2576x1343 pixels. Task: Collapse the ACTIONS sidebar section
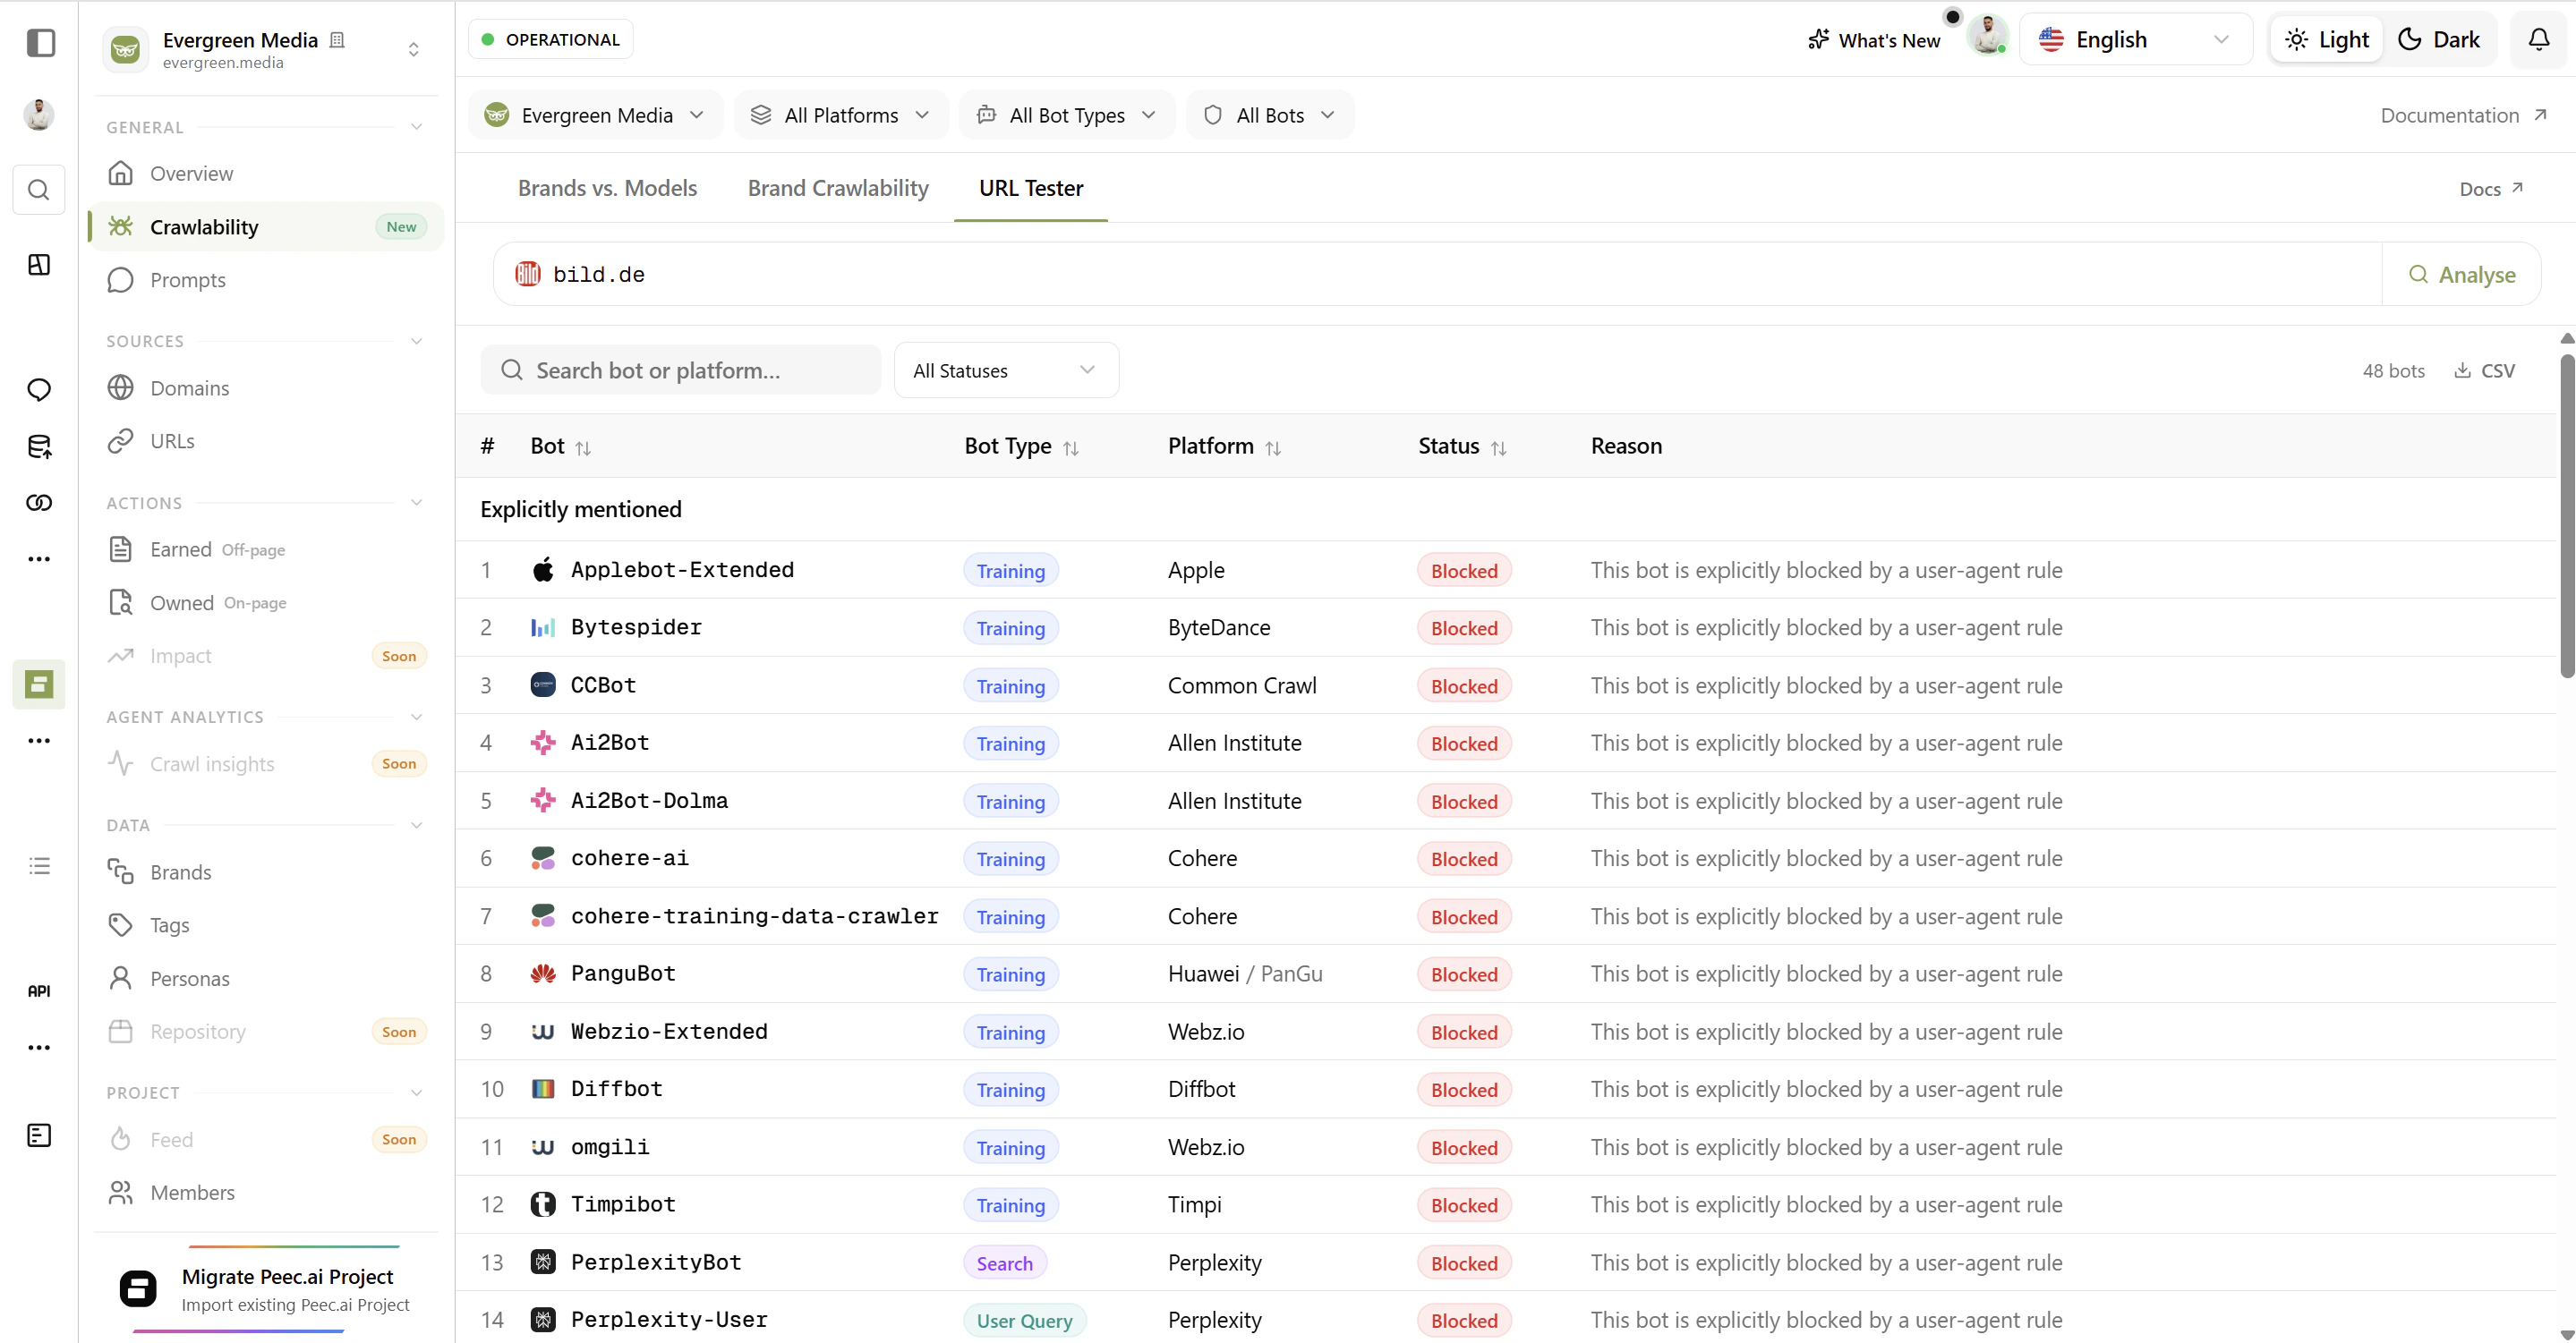click(416, 503)
